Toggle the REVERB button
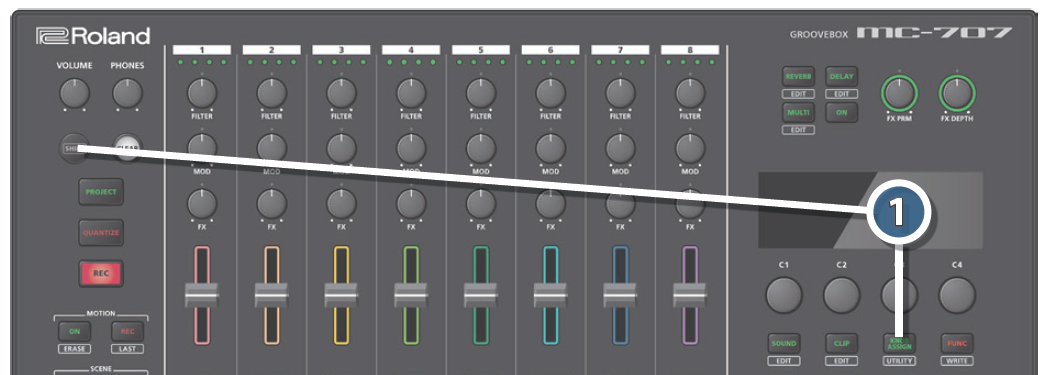Viewport: 1046px width, 375px height. click(x=799, y=77)
